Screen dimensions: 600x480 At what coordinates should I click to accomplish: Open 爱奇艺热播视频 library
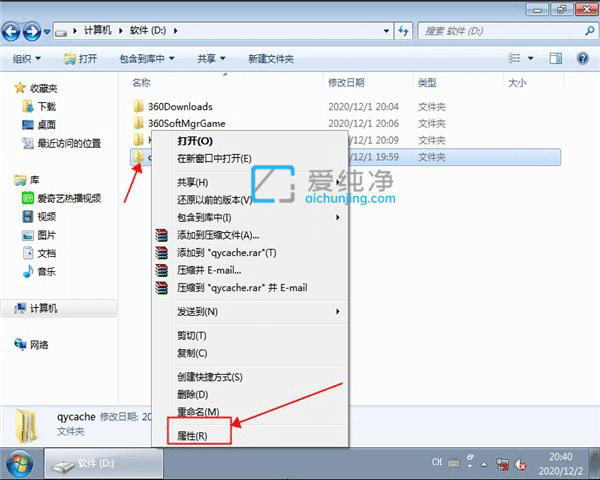62,198
